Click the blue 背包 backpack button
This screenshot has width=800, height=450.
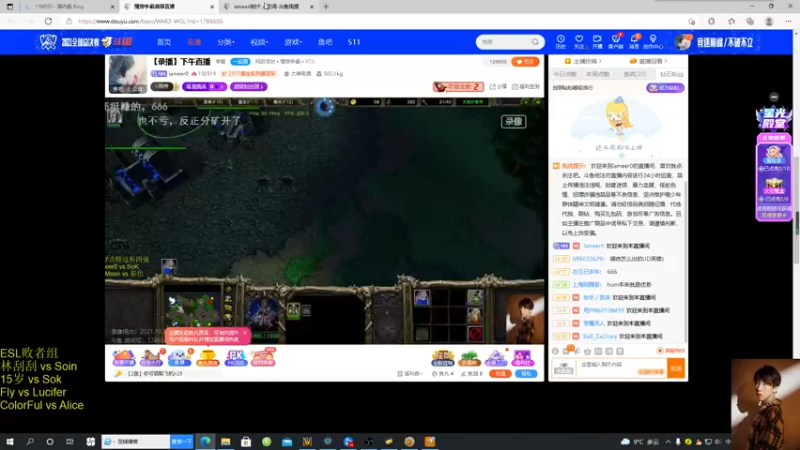coord(526,374)
